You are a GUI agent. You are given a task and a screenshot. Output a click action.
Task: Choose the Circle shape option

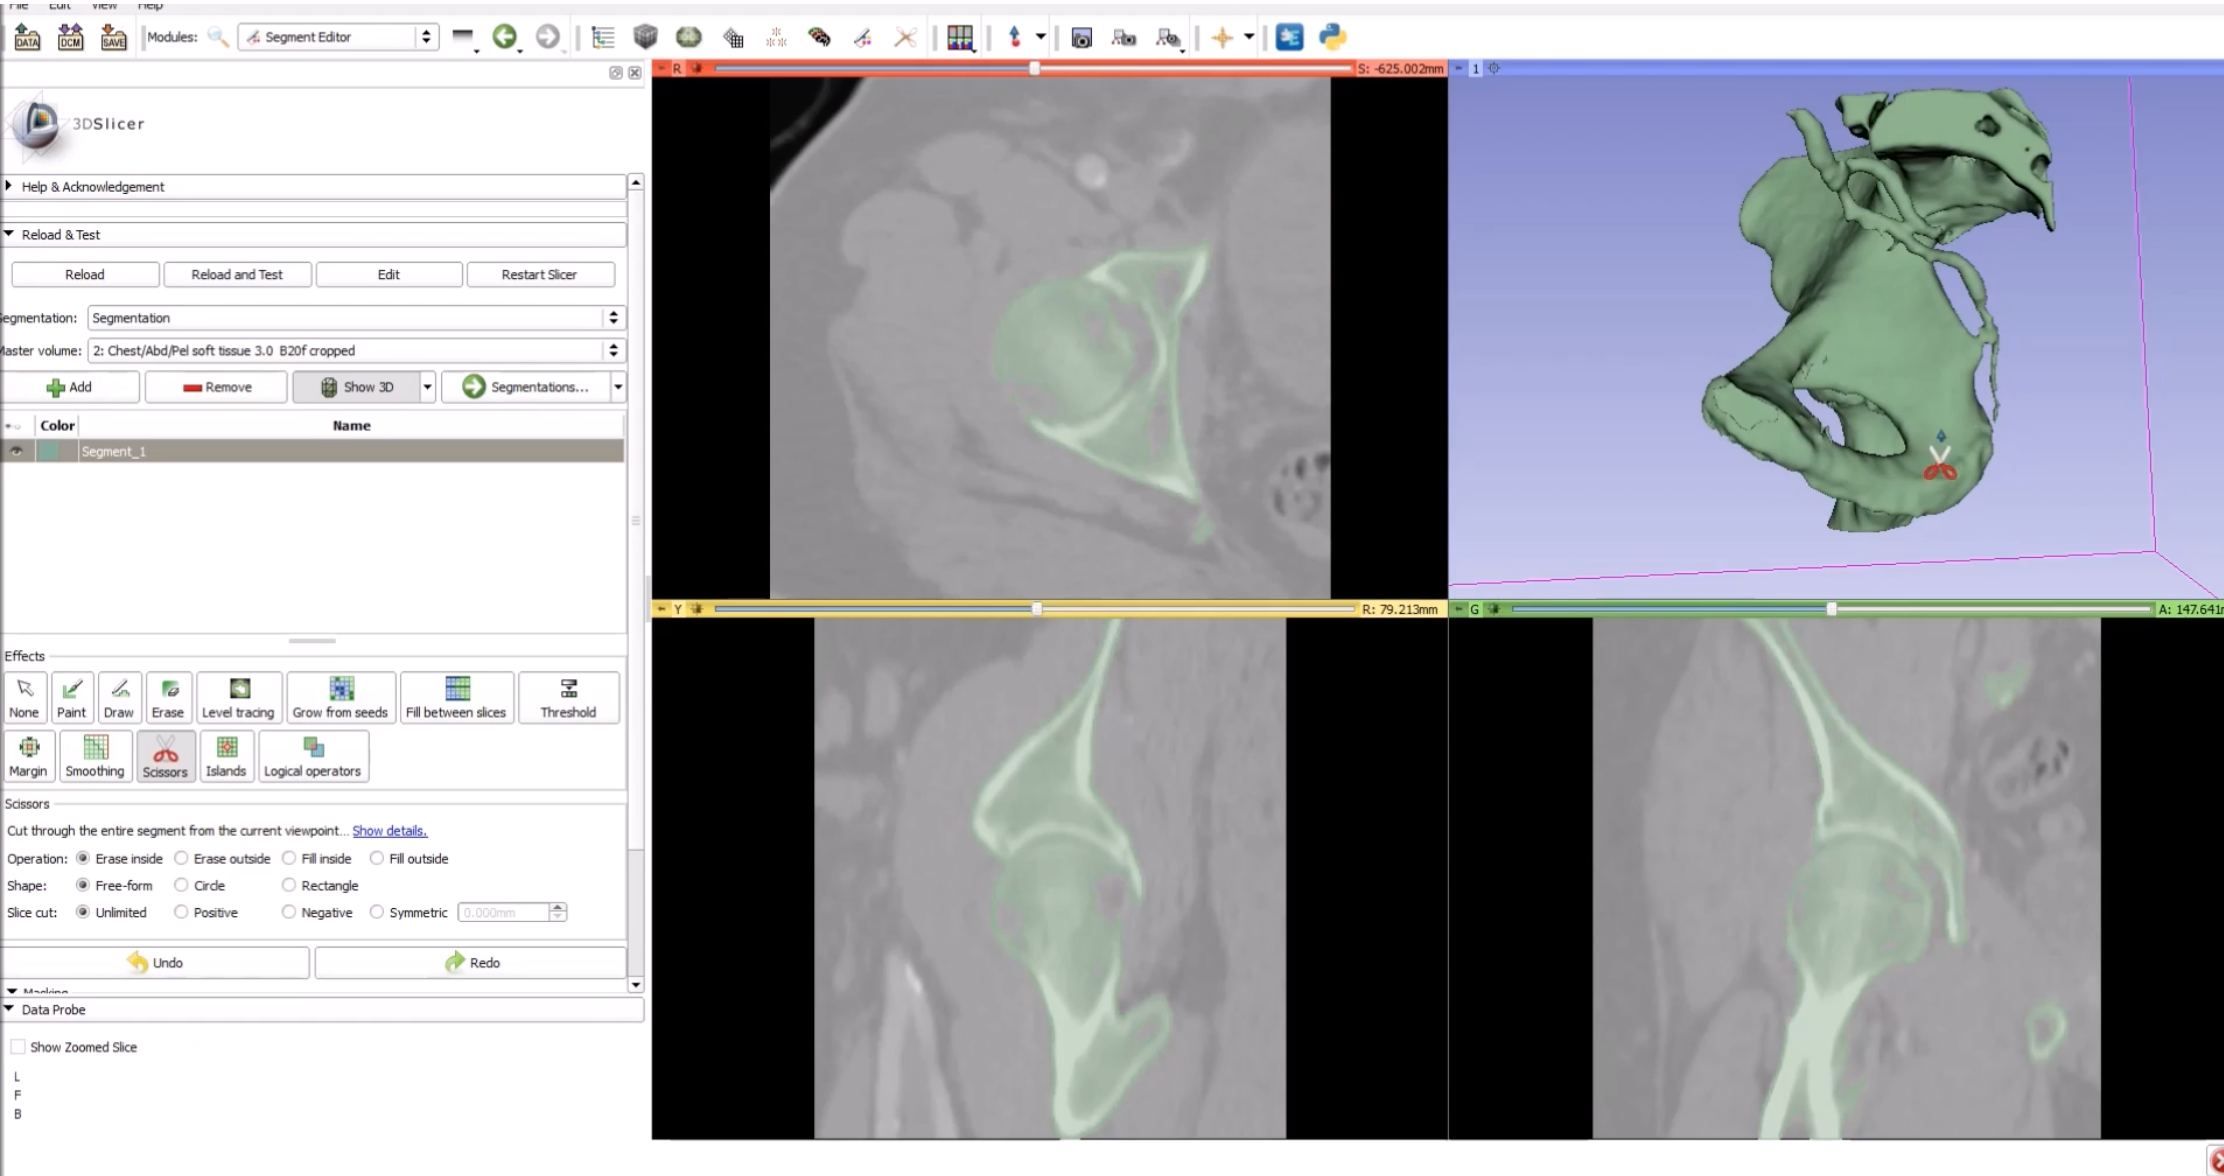click(182, 885)
